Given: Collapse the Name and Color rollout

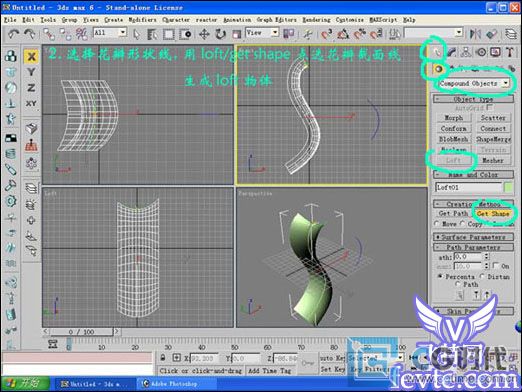Looking at the screenshot, I should tap(473, 174).
